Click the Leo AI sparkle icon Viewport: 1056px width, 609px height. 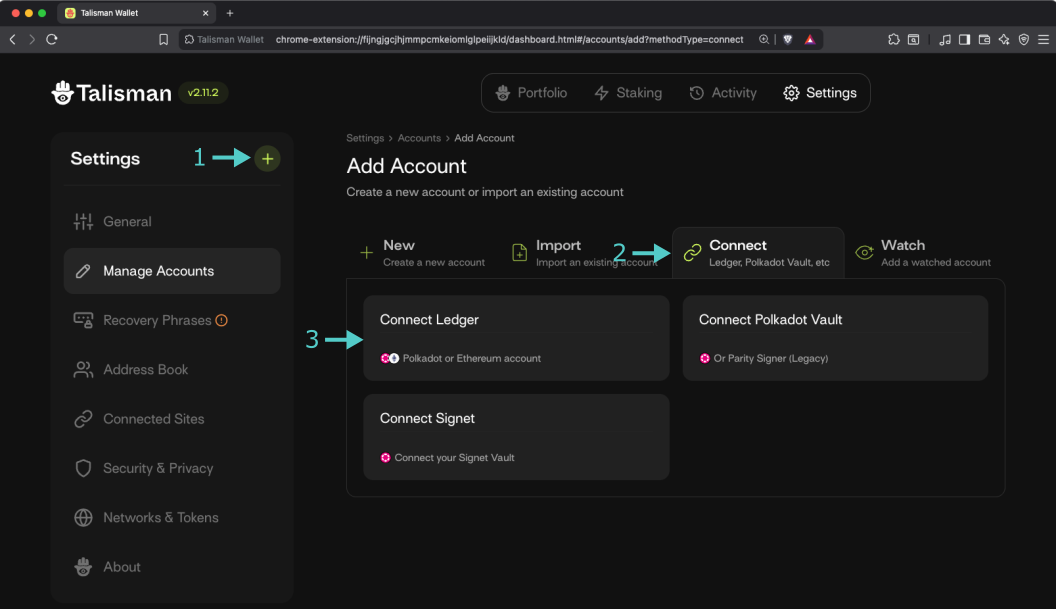coord(1004,40)
